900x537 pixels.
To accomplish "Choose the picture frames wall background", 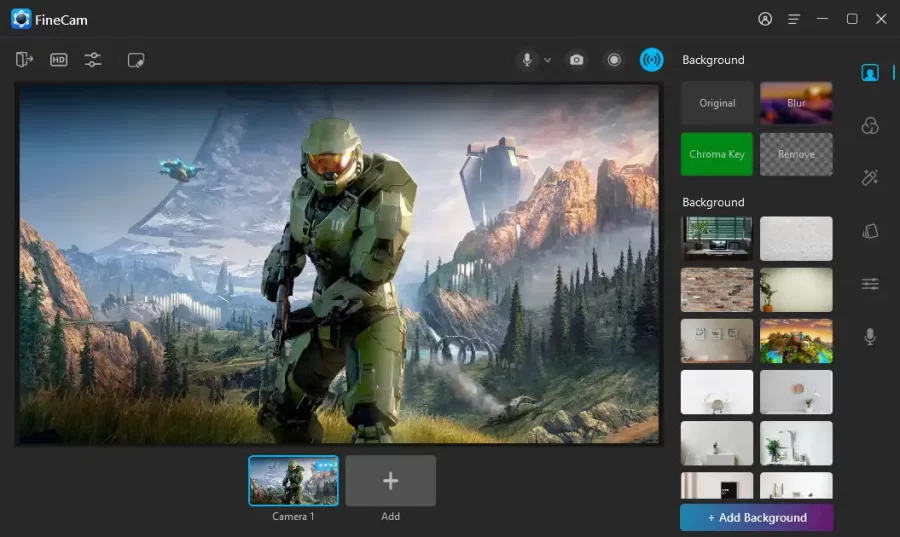I will (717, 341).
